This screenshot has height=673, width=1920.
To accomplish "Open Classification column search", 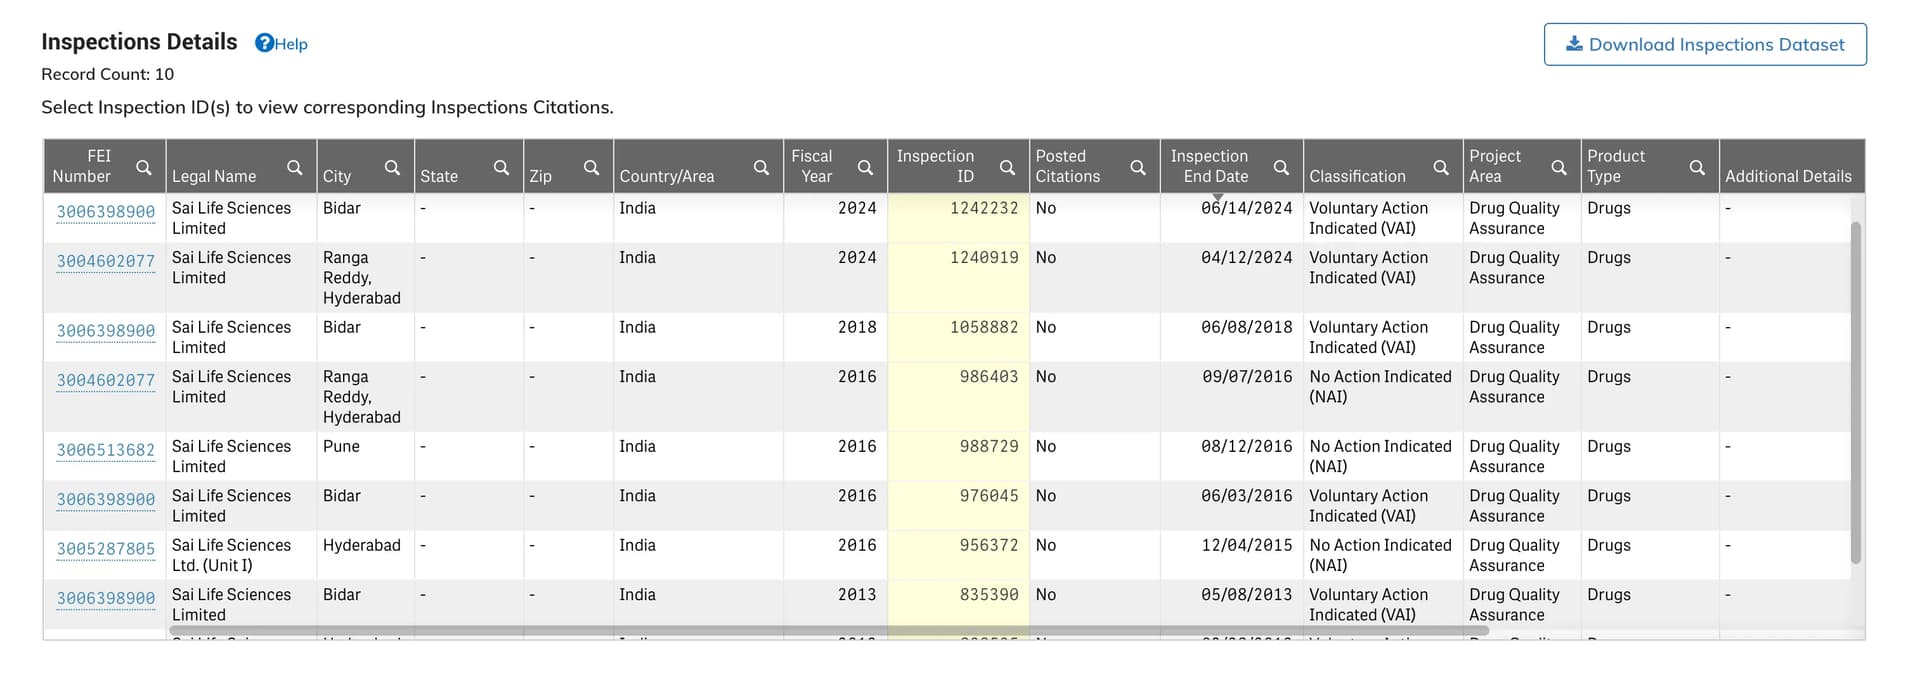I will (x=1441, y=168).
